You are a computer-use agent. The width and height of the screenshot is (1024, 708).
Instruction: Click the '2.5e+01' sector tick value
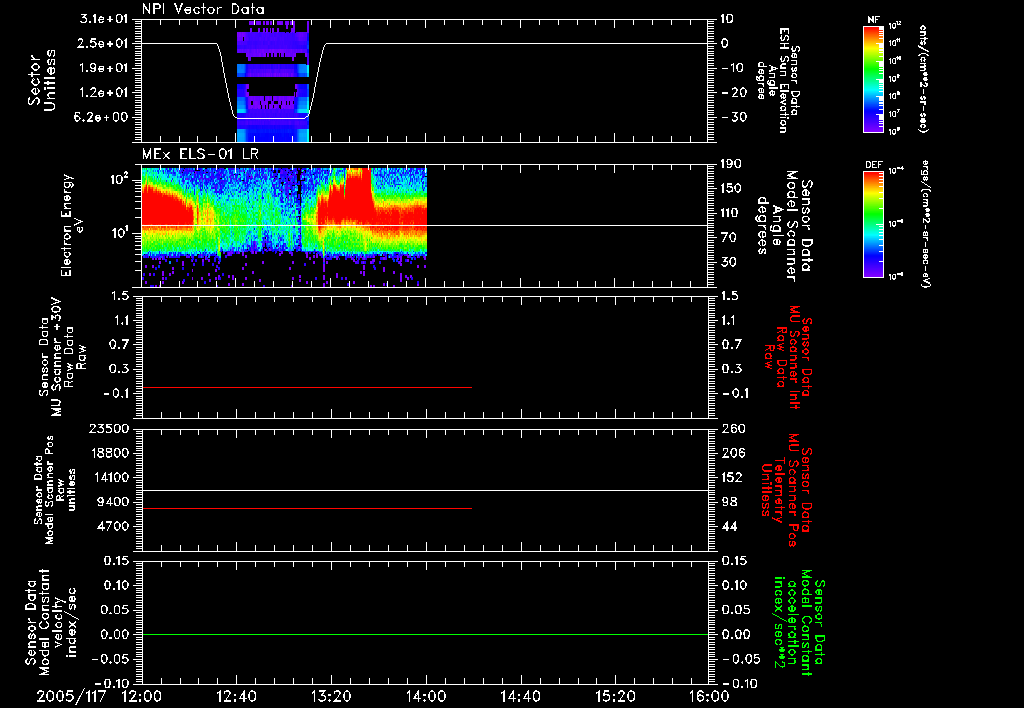coord(104,43)
